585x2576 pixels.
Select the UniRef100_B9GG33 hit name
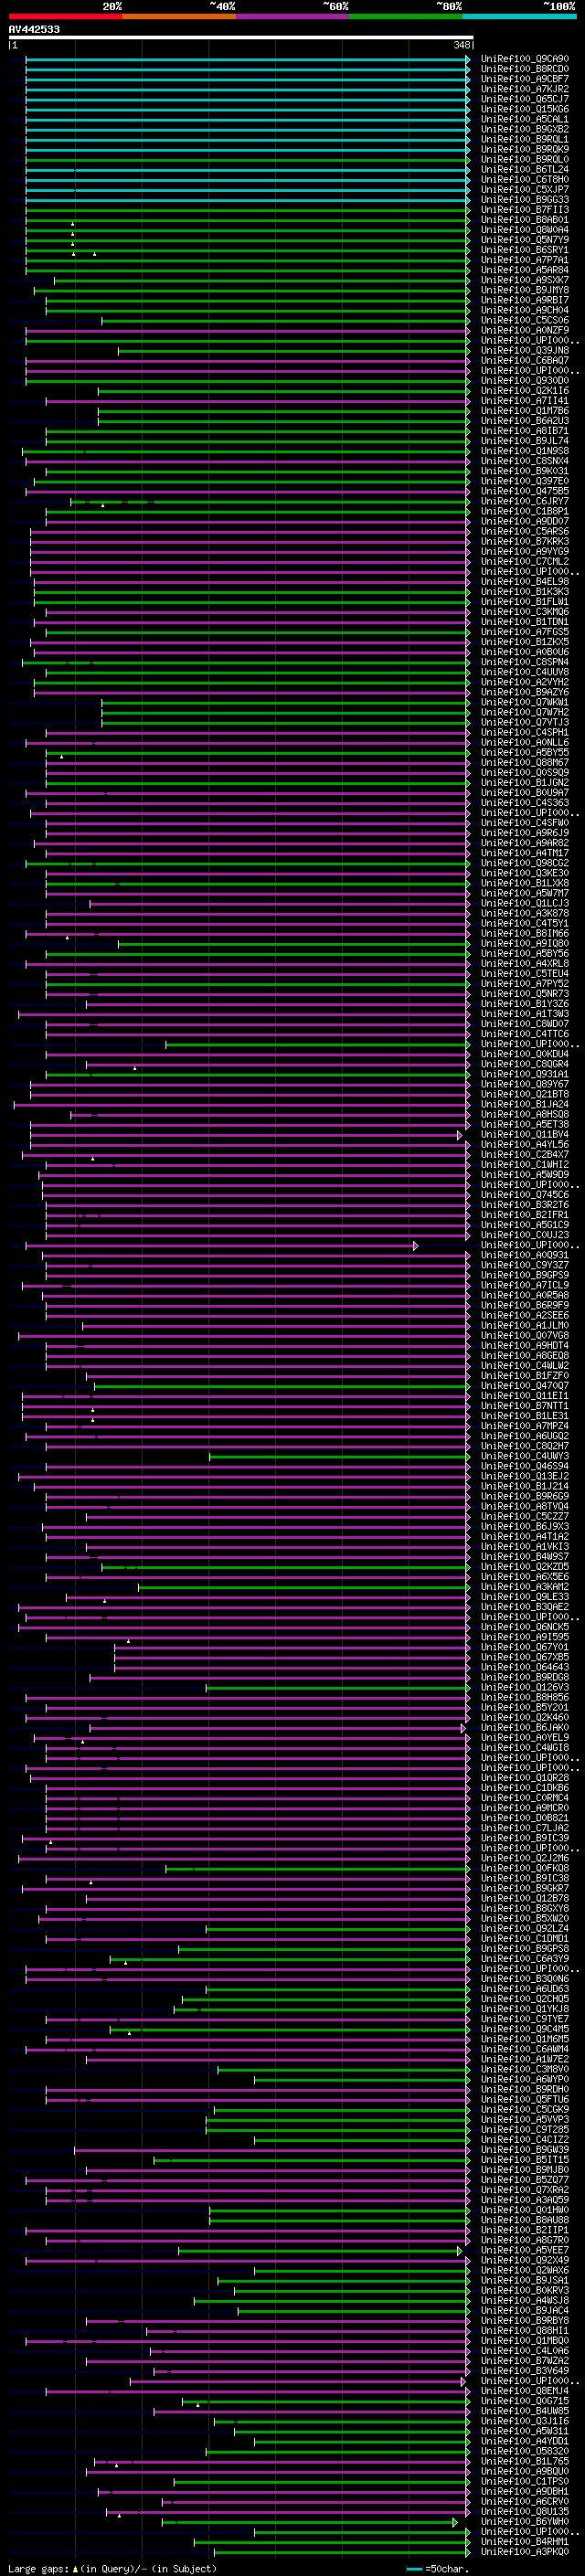525,200
